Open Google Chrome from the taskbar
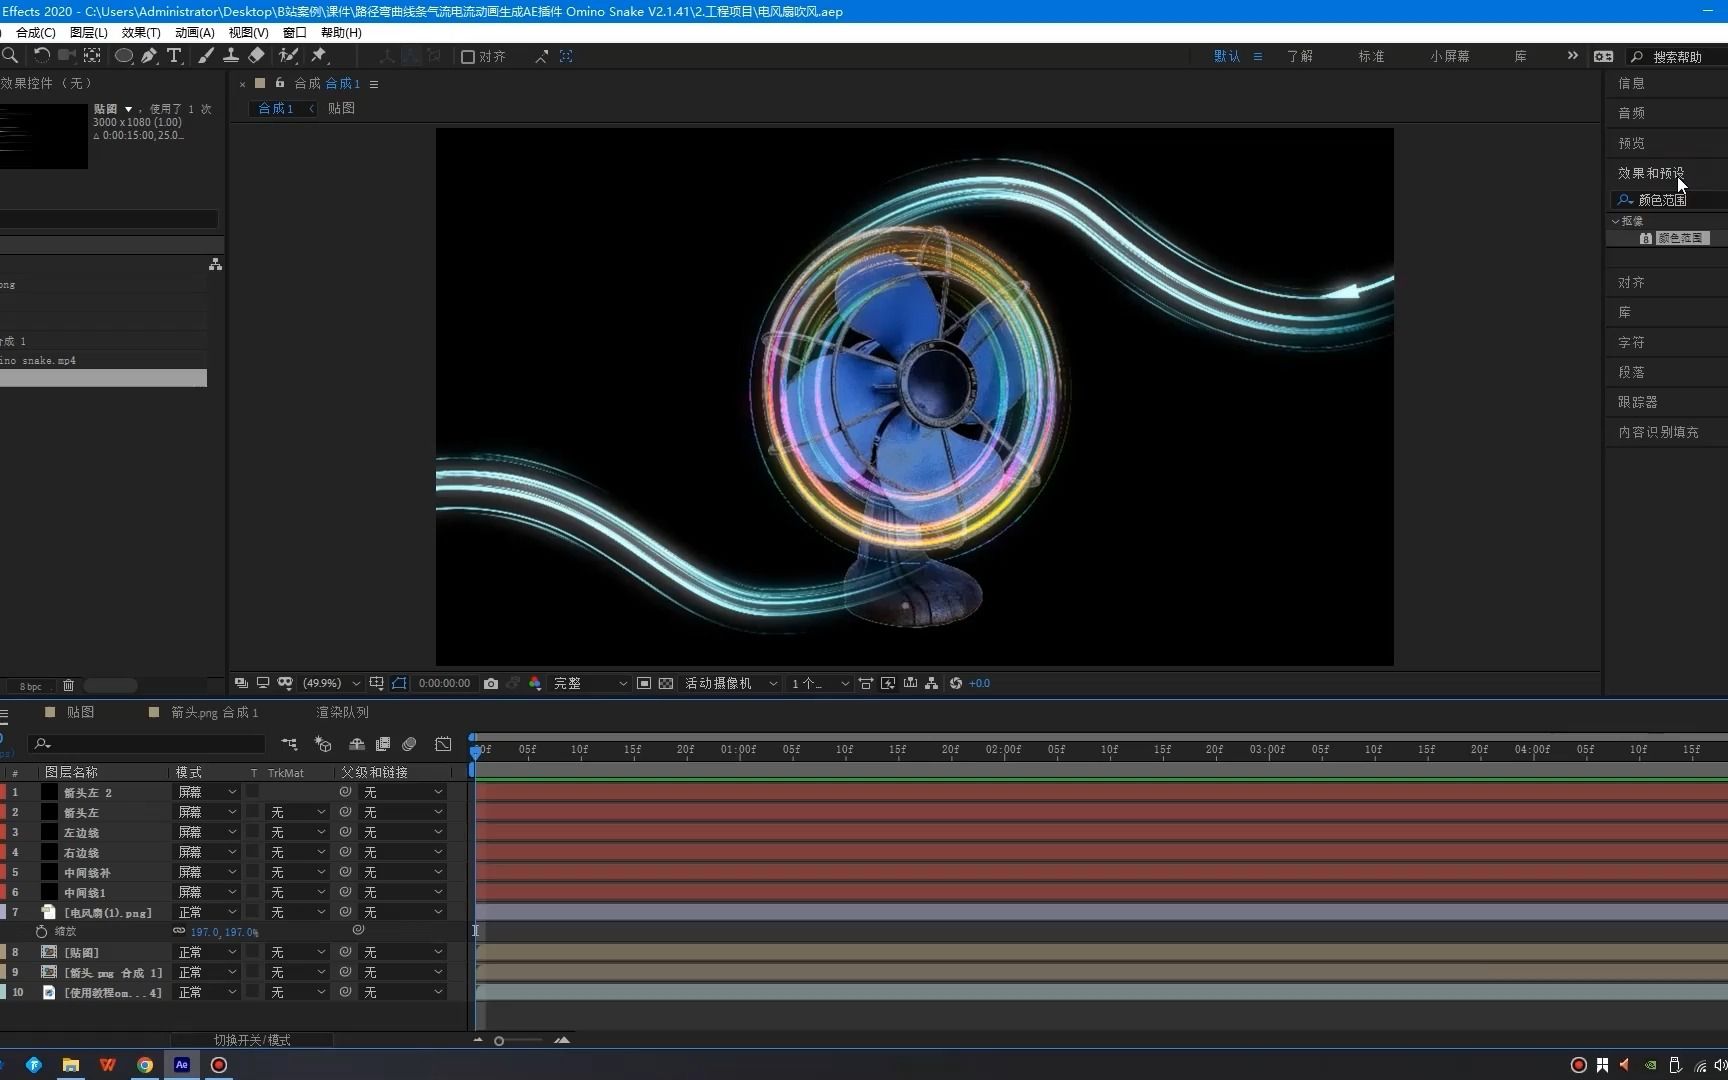 pos(145,1065)
